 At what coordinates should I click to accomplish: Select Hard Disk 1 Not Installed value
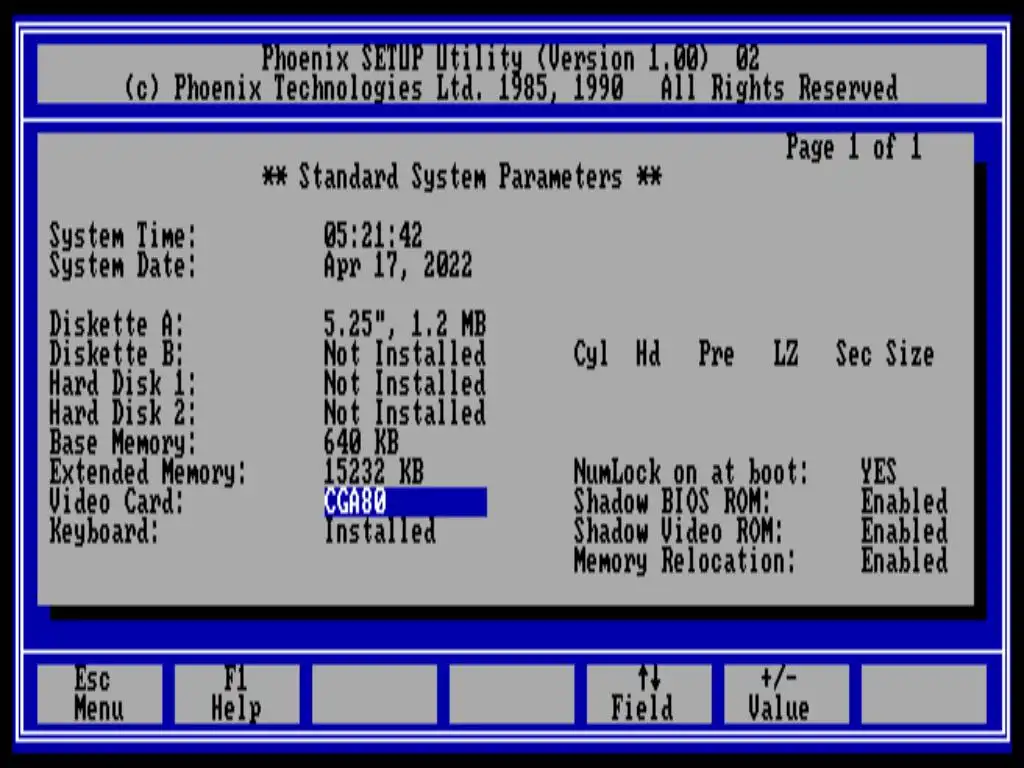[x=404, y=383]
